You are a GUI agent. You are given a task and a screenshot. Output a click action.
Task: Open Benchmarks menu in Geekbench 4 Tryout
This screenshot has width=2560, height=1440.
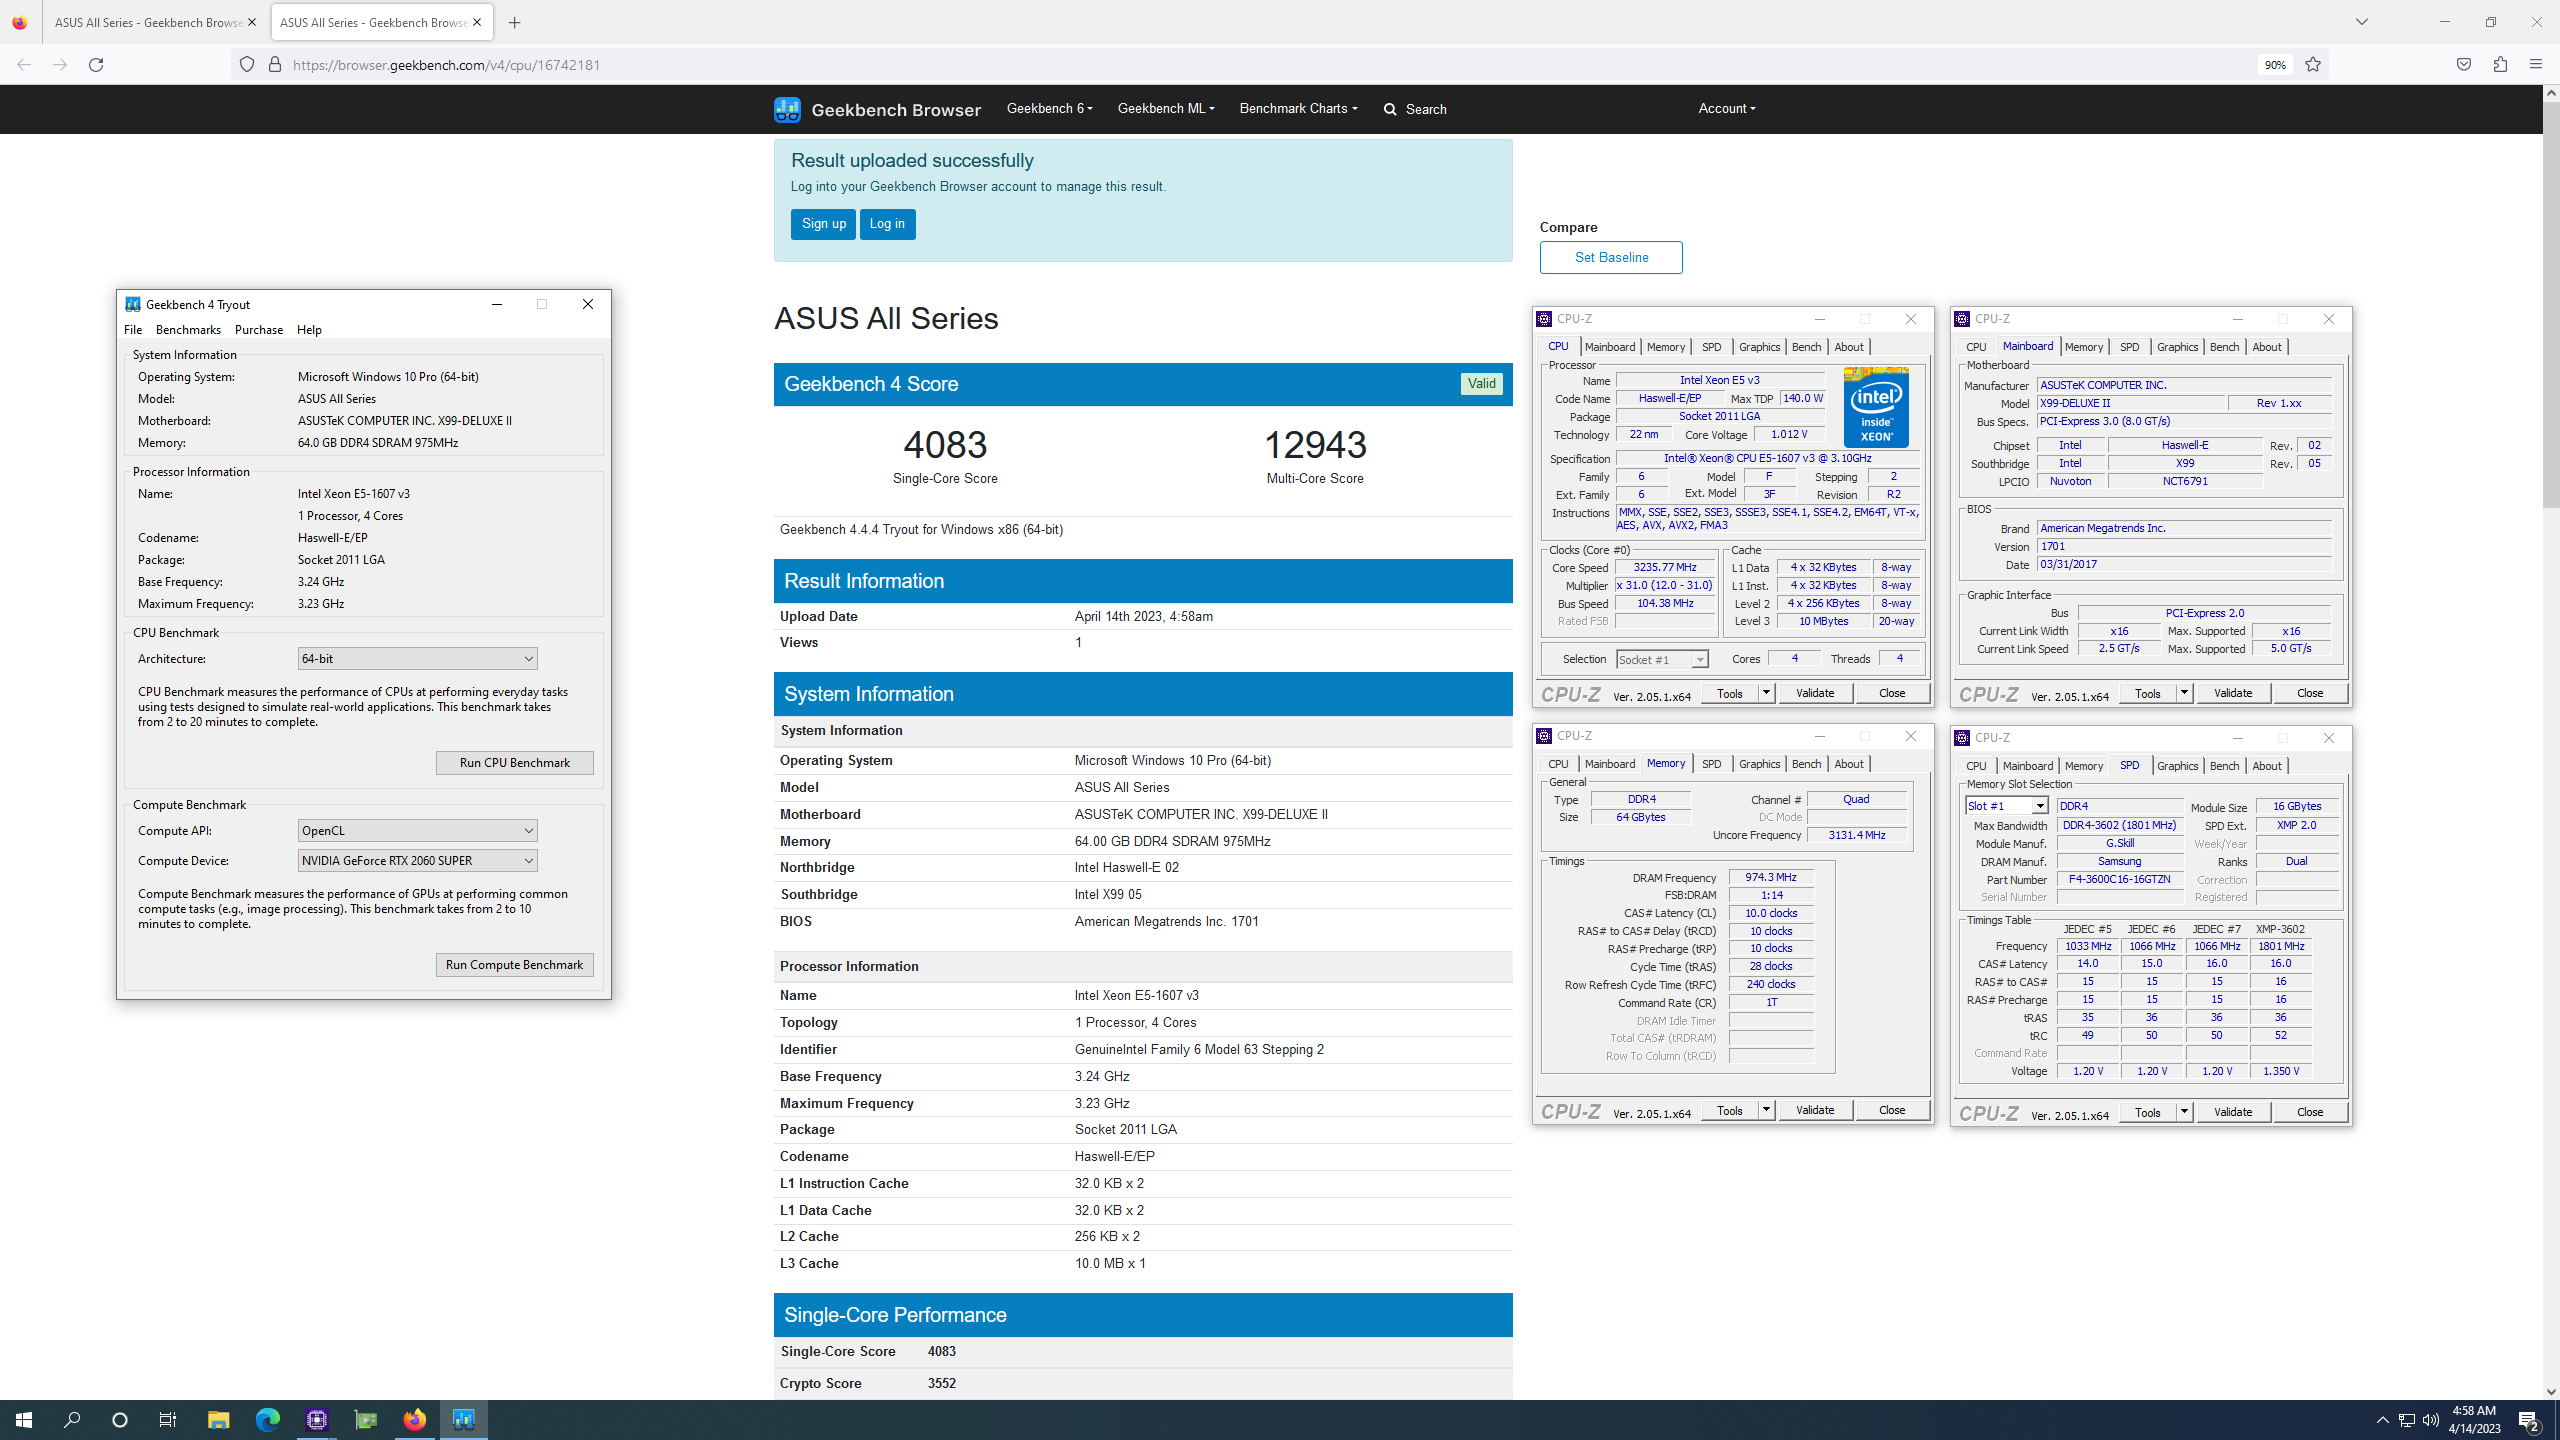[x=188, y=330]
